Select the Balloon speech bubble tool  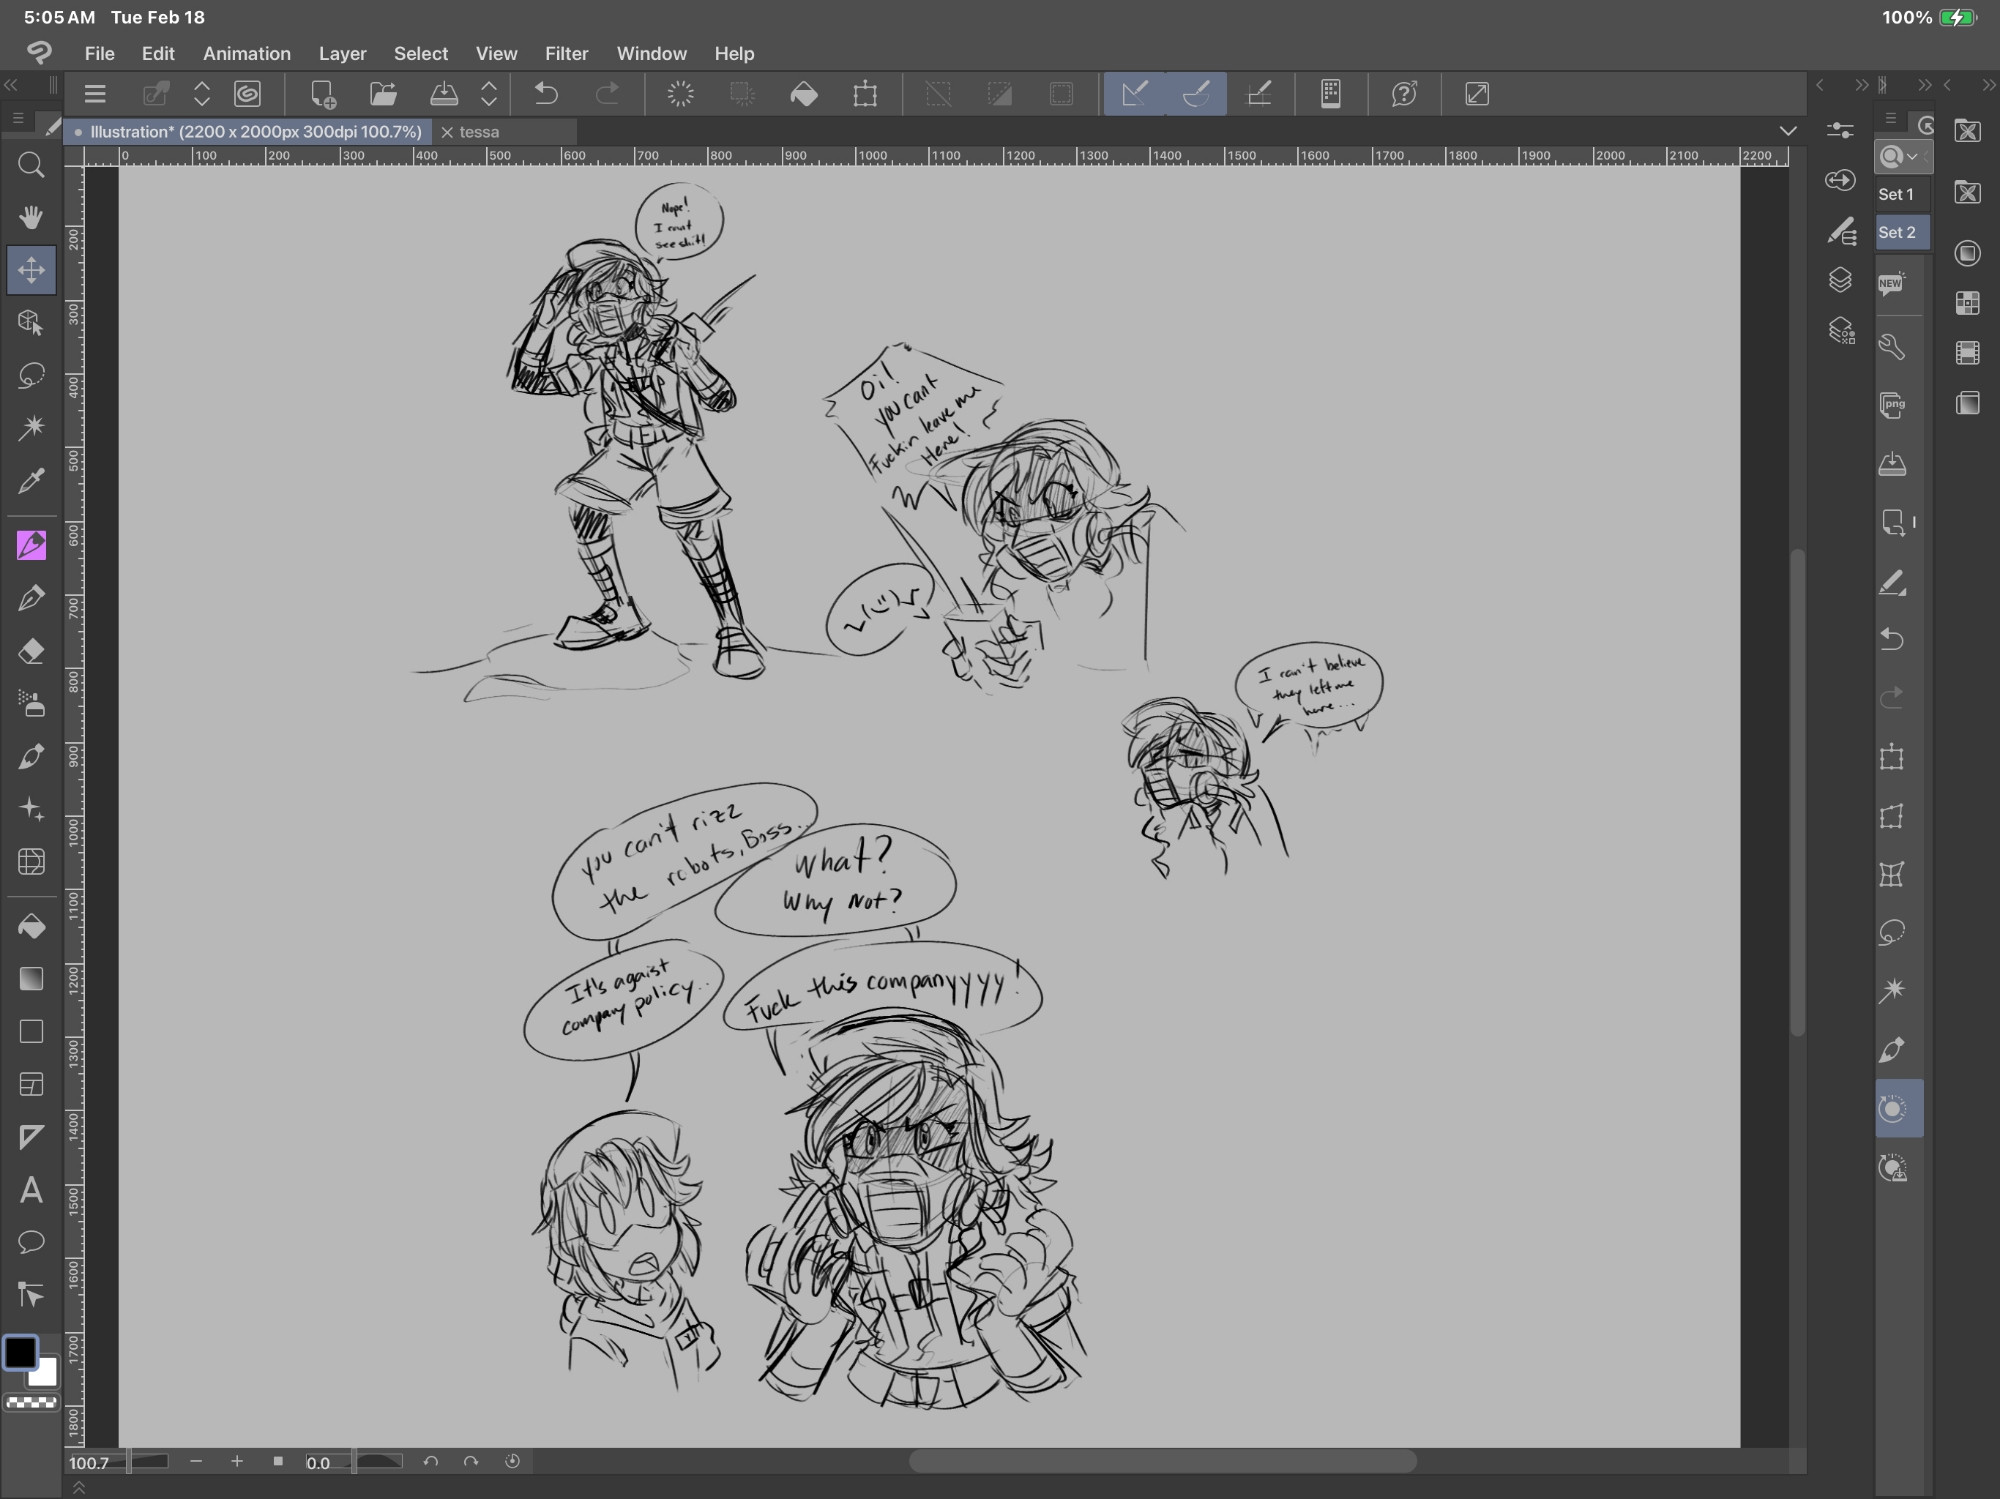coord(31,1242)
